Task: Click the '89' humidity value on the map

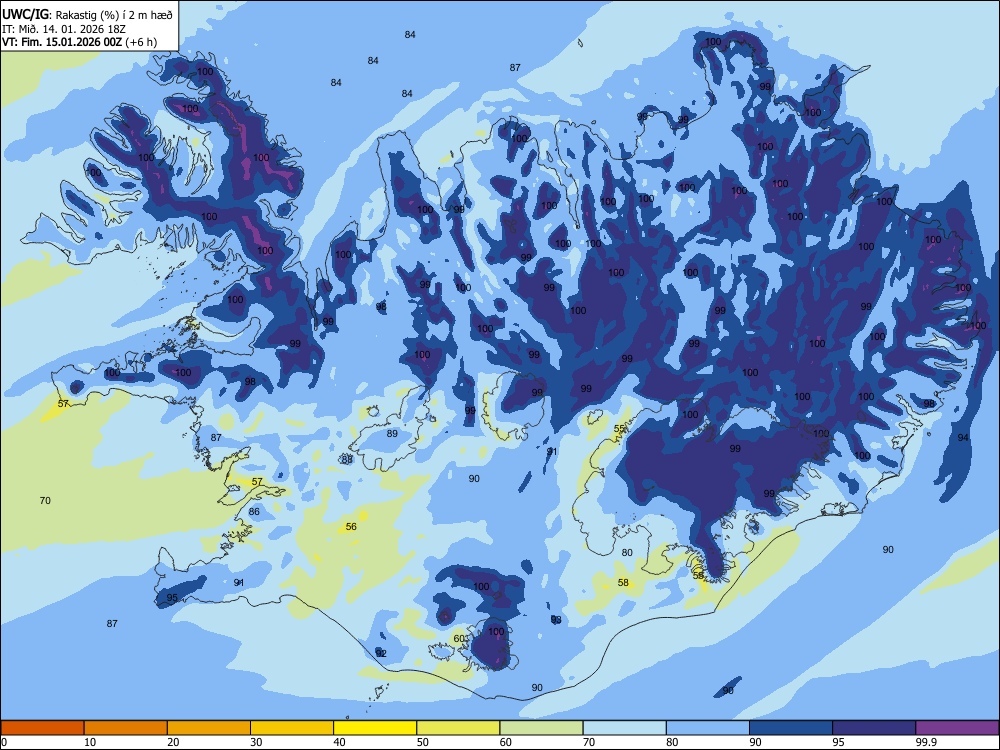Action: 392,434
